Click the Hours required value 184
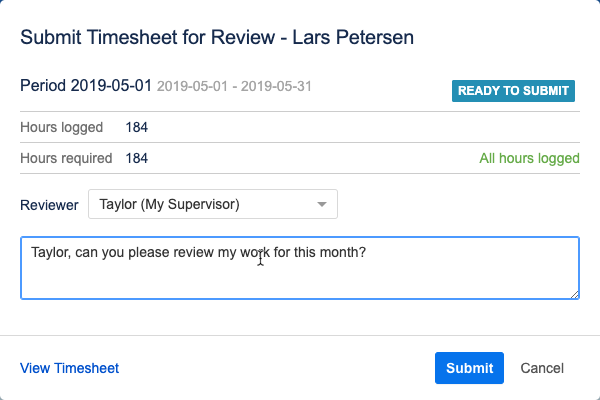600x400 pixels. [x=137, y=158]
